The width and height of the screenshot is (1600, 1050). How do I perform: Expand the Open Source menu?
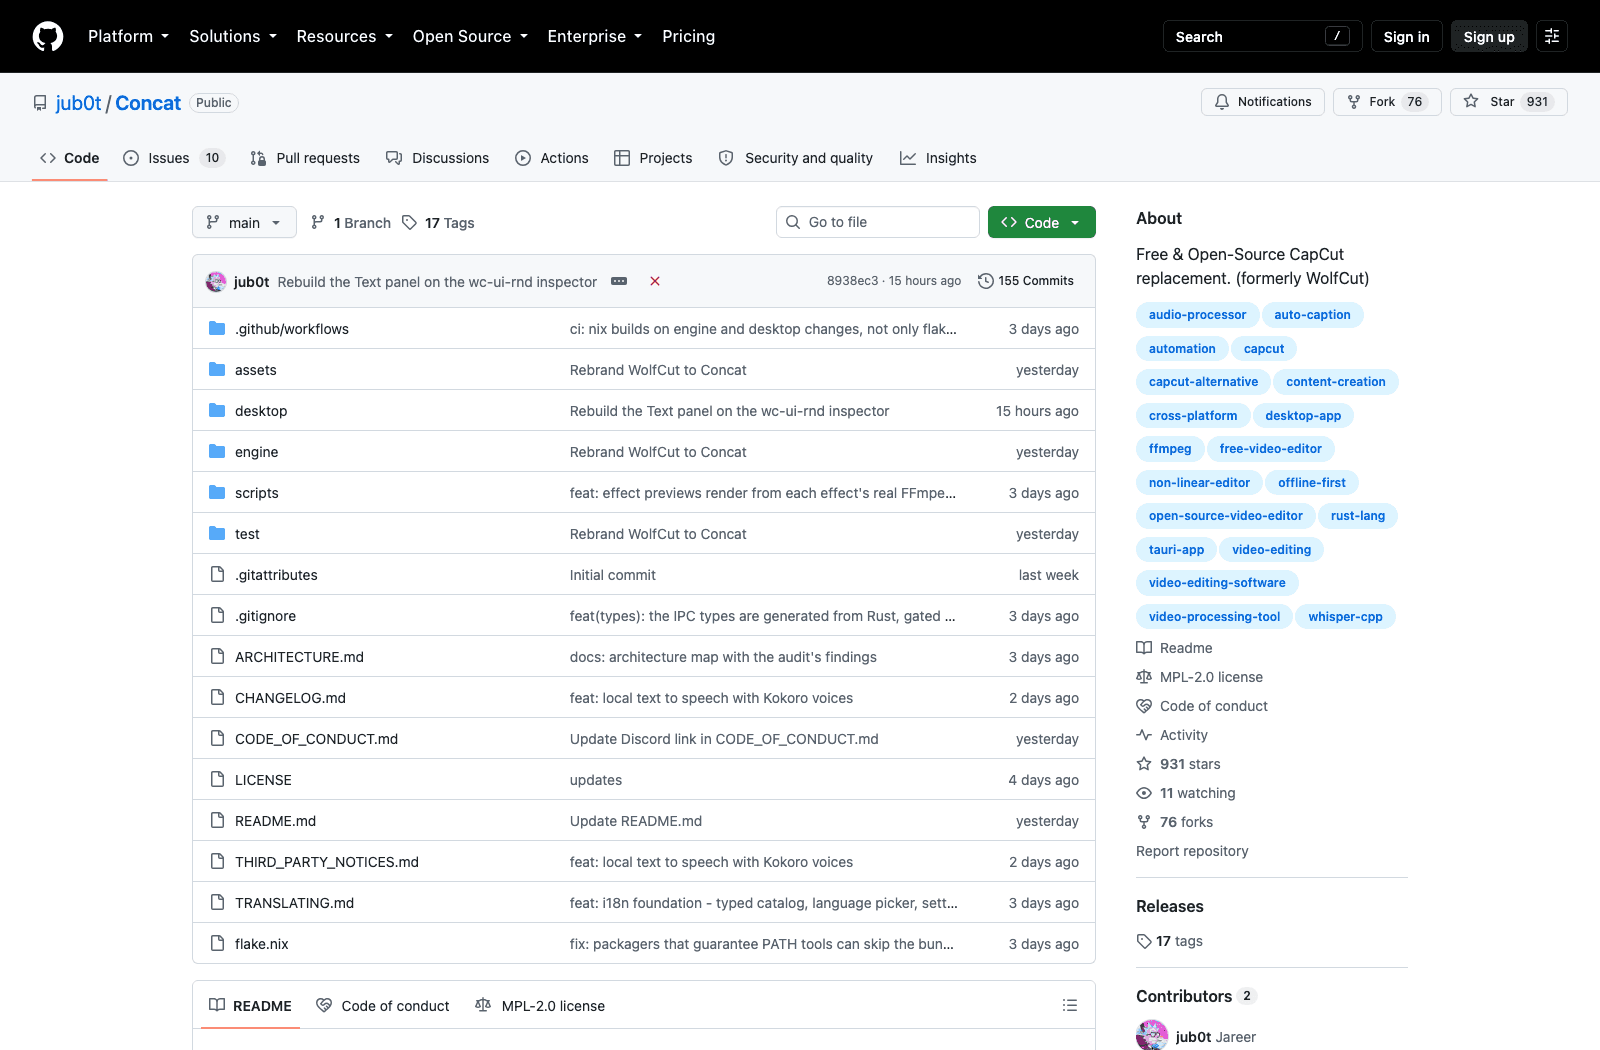(x=469, y=36)
